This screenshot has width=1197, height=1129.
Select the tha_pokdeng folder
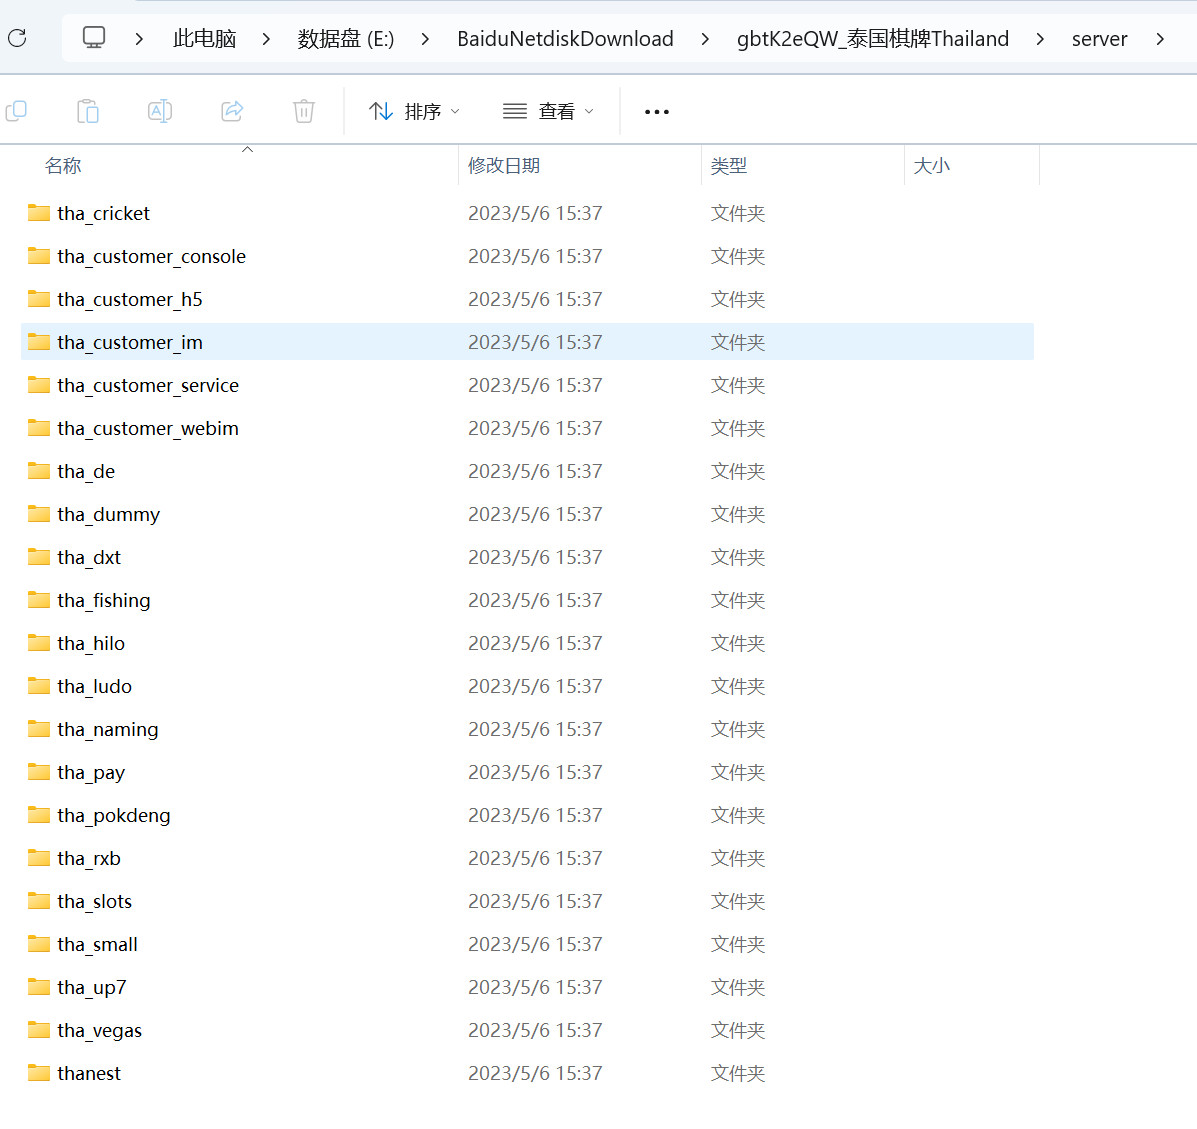[113, 815]
